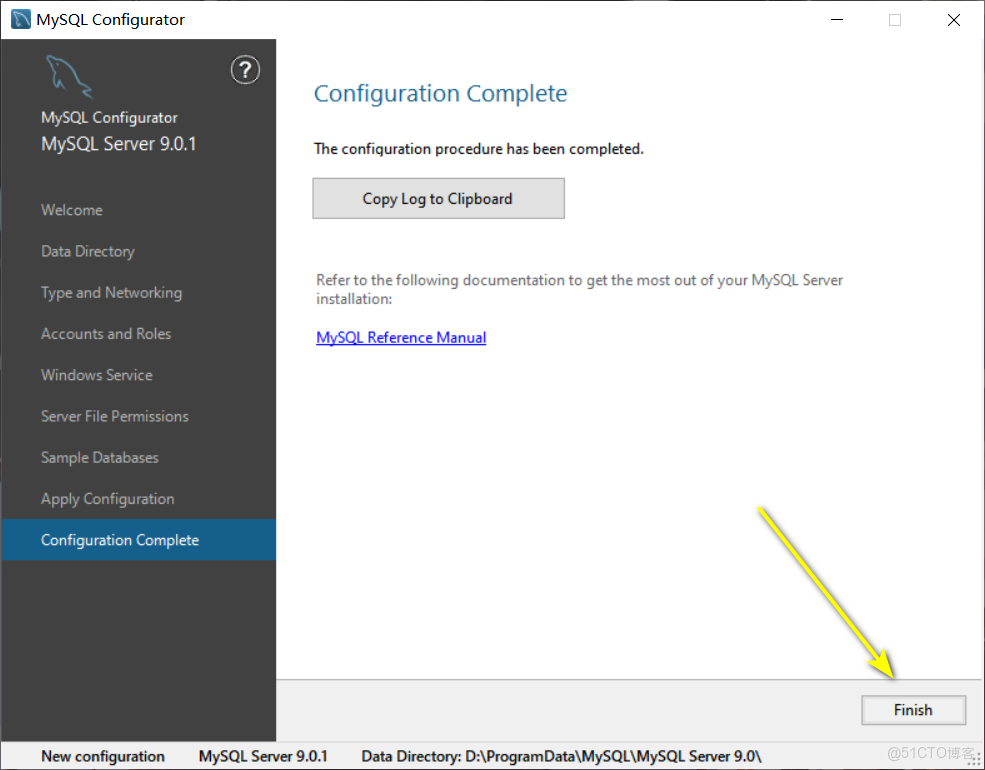Select the Data Directory step
This screenshot has height=770, width=985.
pyautogui.click(x=88, y=251)
